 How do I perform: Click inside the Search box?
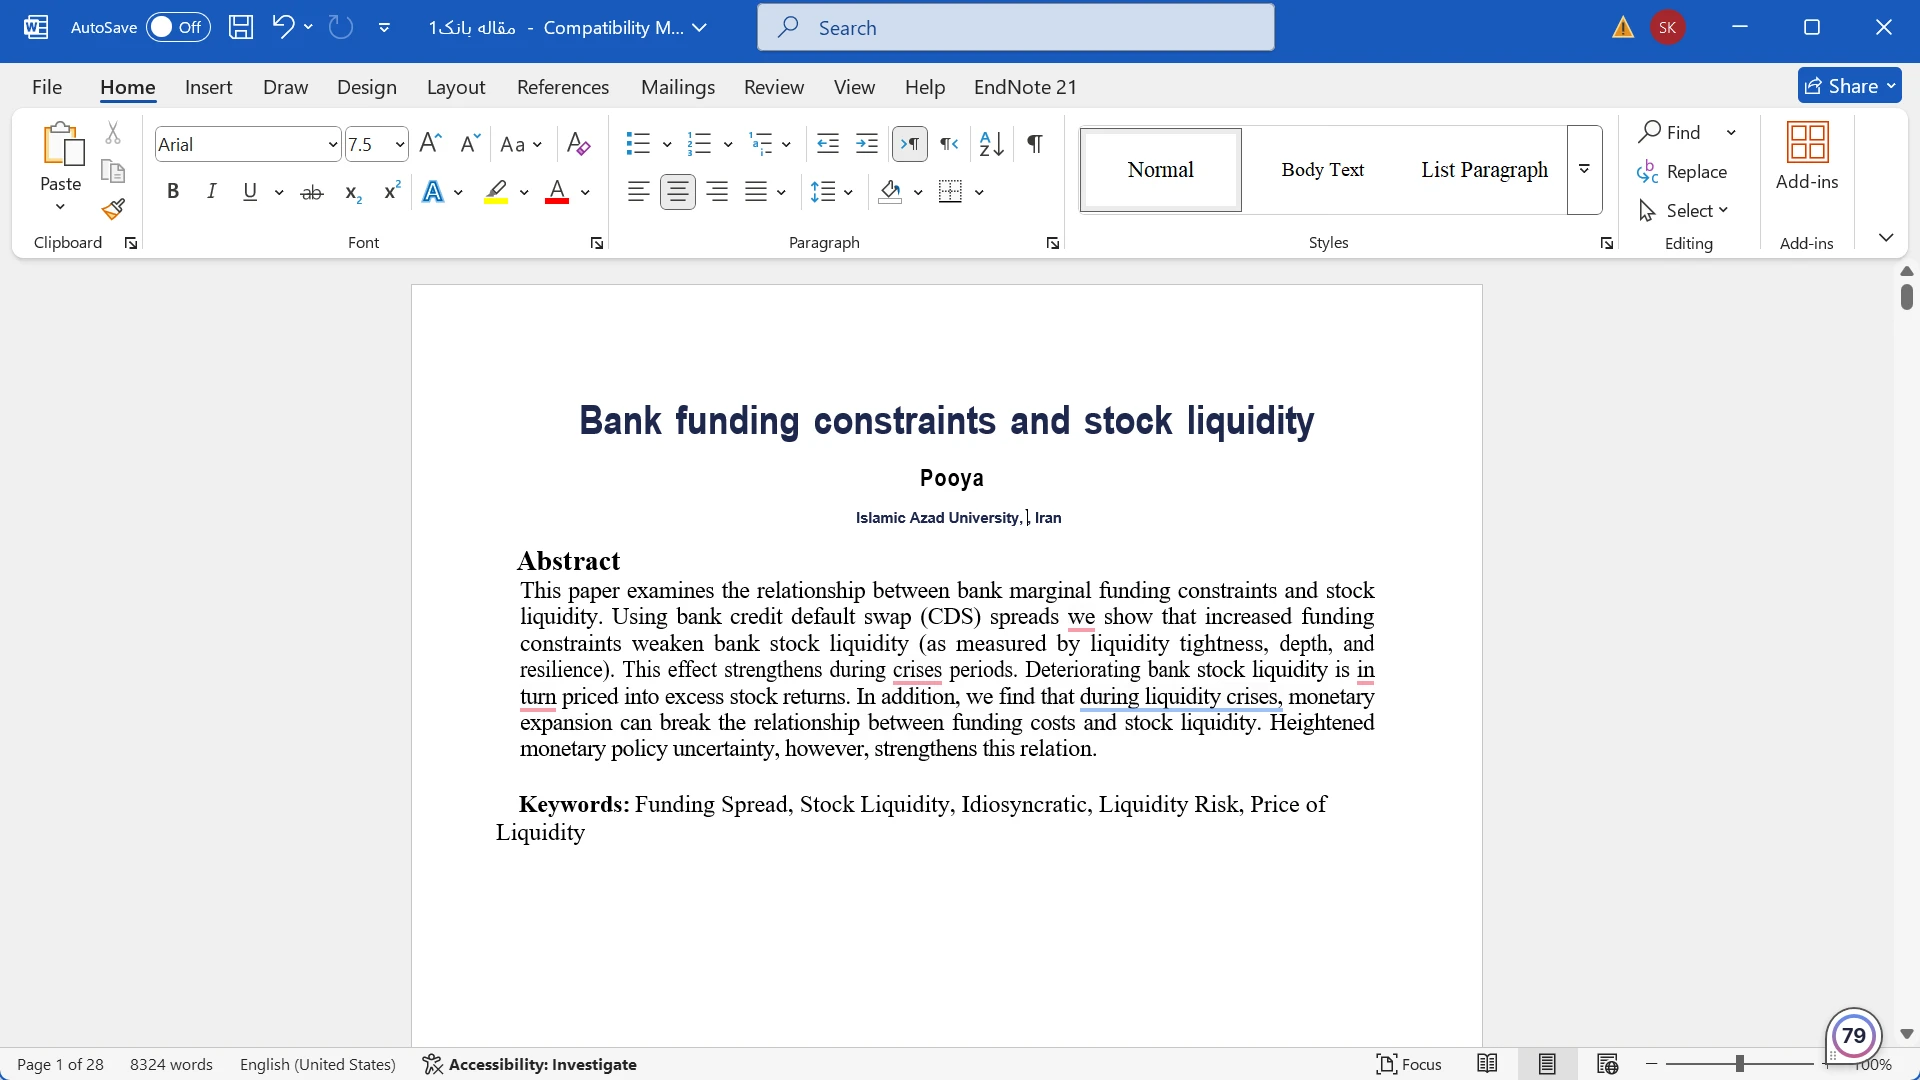(x=1015, y=27)
